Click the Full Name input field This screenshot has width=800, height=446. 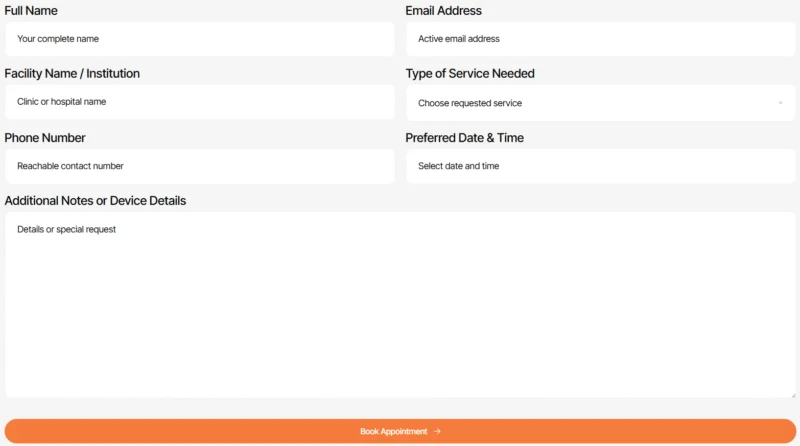coord(199,39)
